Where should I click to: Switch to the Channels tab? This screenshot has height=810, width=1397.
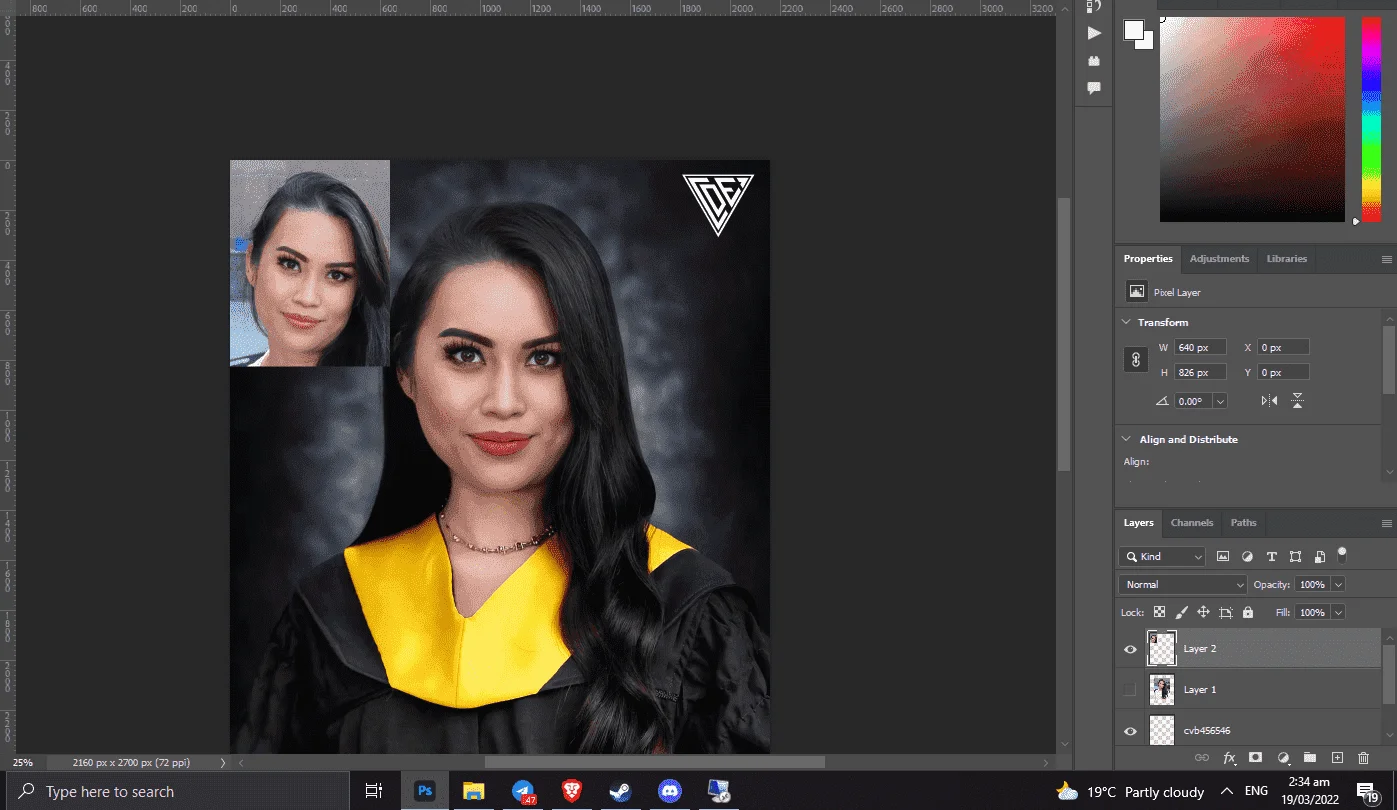point(1192,523)
